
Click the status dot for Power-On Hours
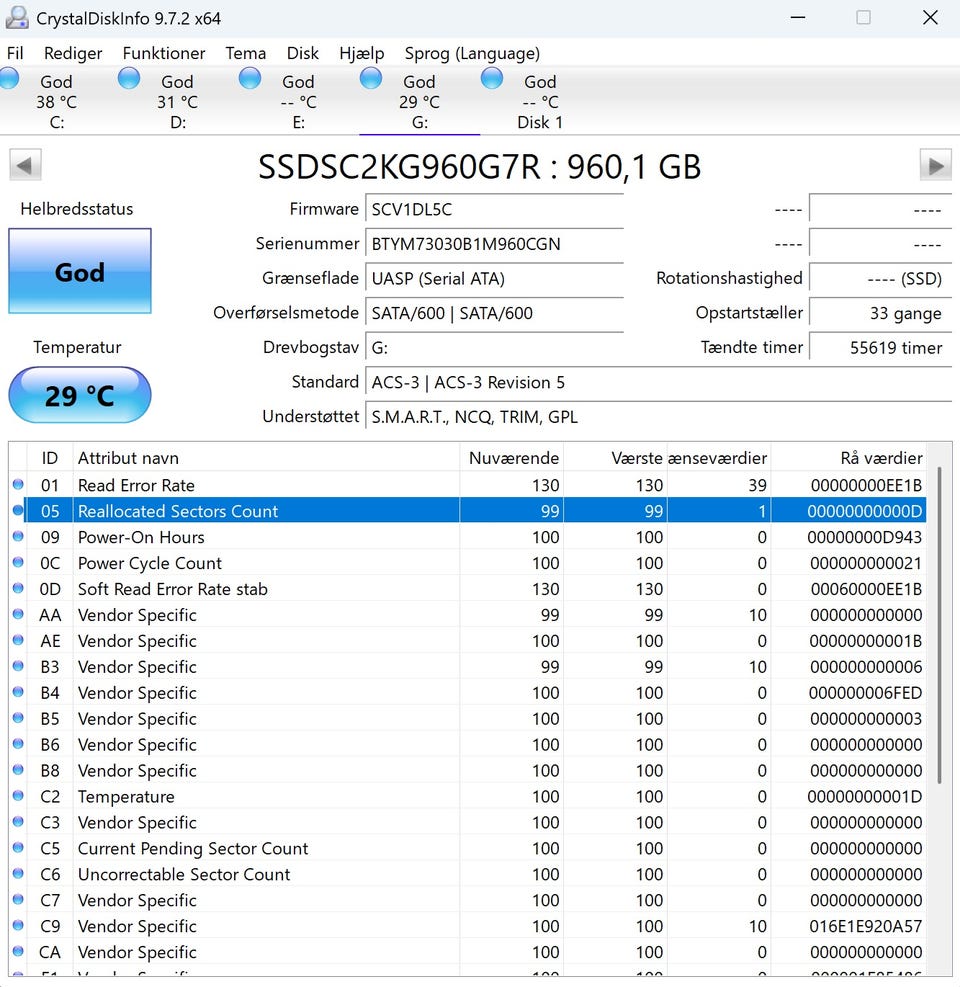[18, 536]
